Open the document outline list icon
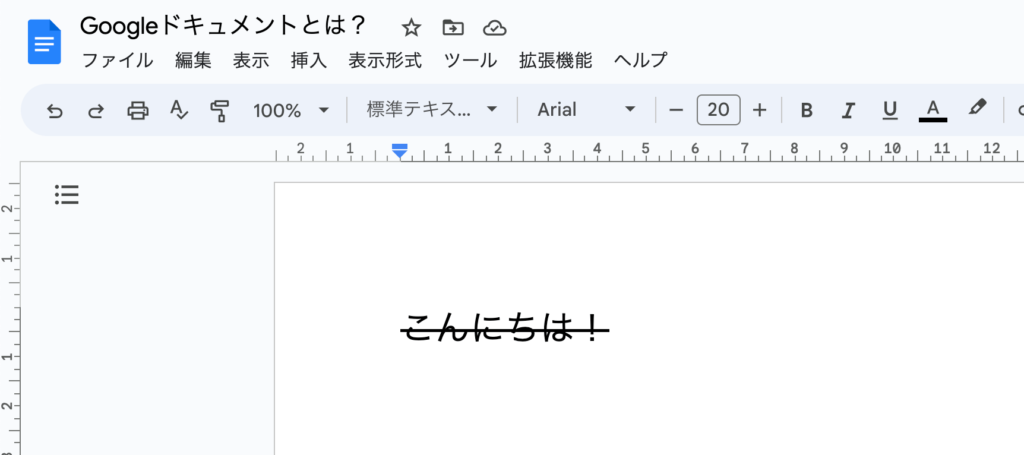 click(67, 194)
